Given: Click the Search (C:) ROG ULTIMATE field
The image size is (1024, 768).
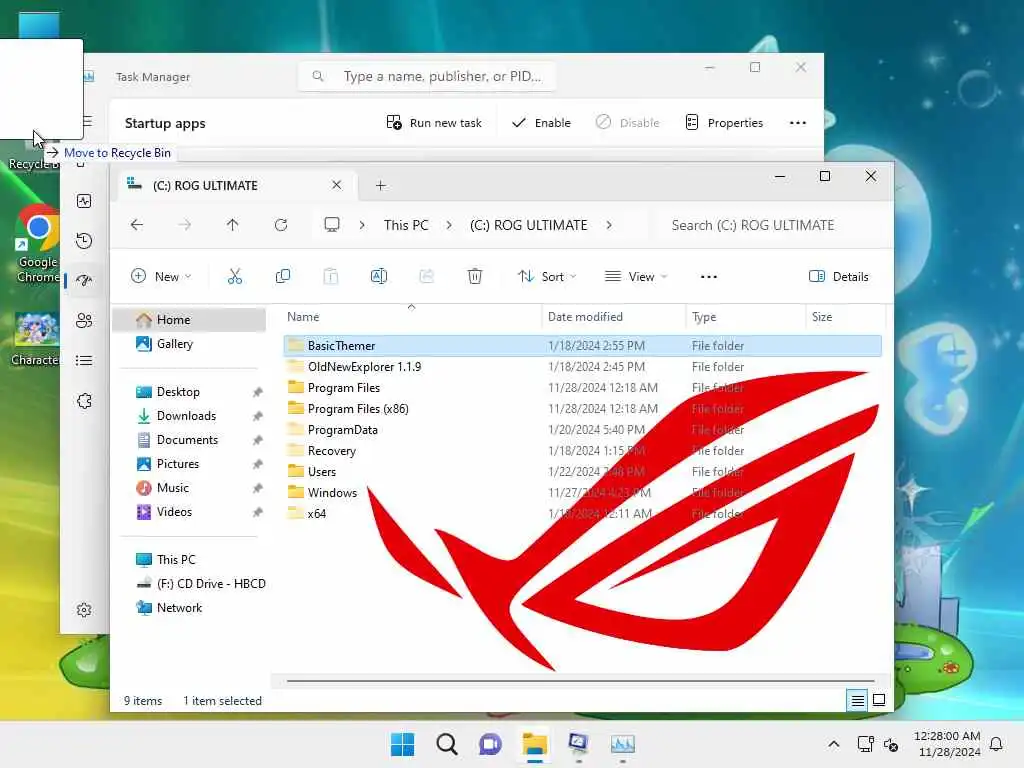Looking at the screenshot, I should pyautogui.click(x=771, y=225).
